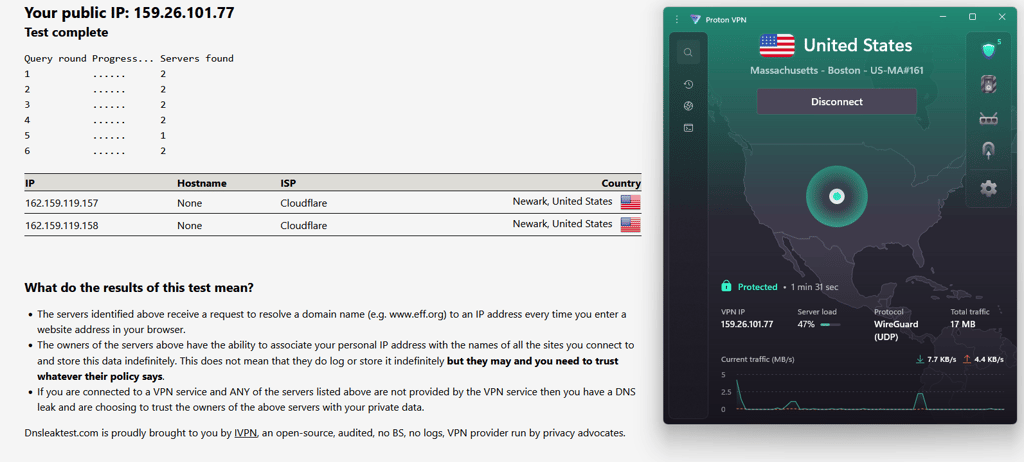Click 'Newark, United States' in second row
The width and height of the screenshot is (1024, 462).
coord(562,223)
